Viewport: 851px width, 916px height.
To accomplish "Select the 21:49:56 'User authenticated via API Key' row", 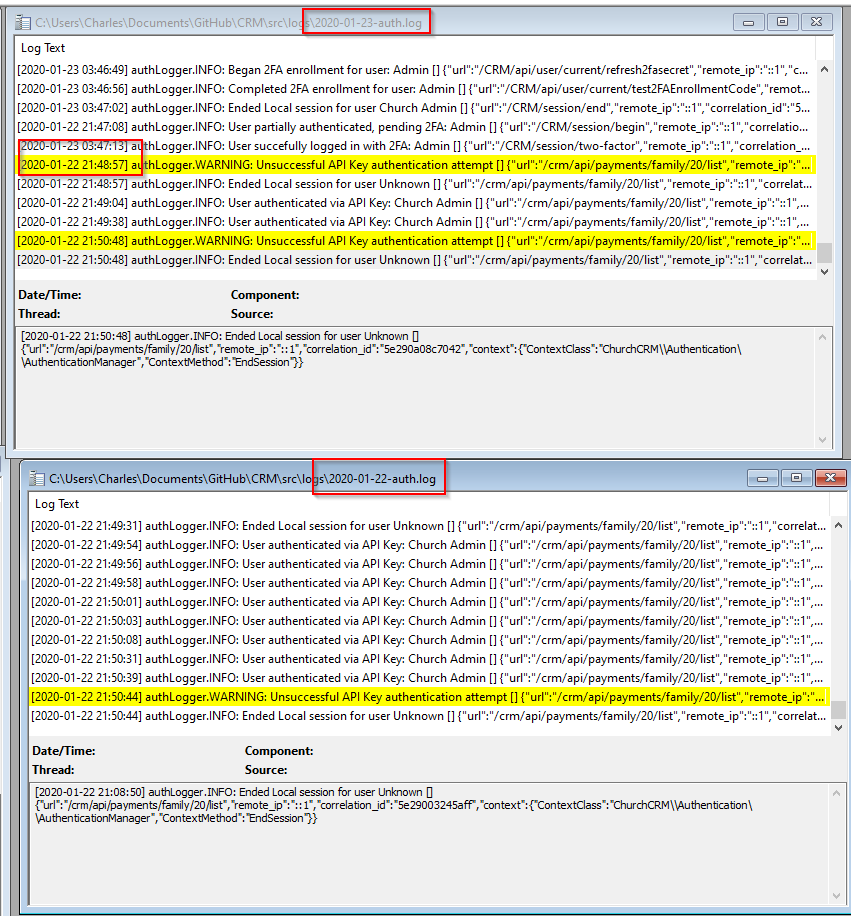I will [x=429, y=564].
